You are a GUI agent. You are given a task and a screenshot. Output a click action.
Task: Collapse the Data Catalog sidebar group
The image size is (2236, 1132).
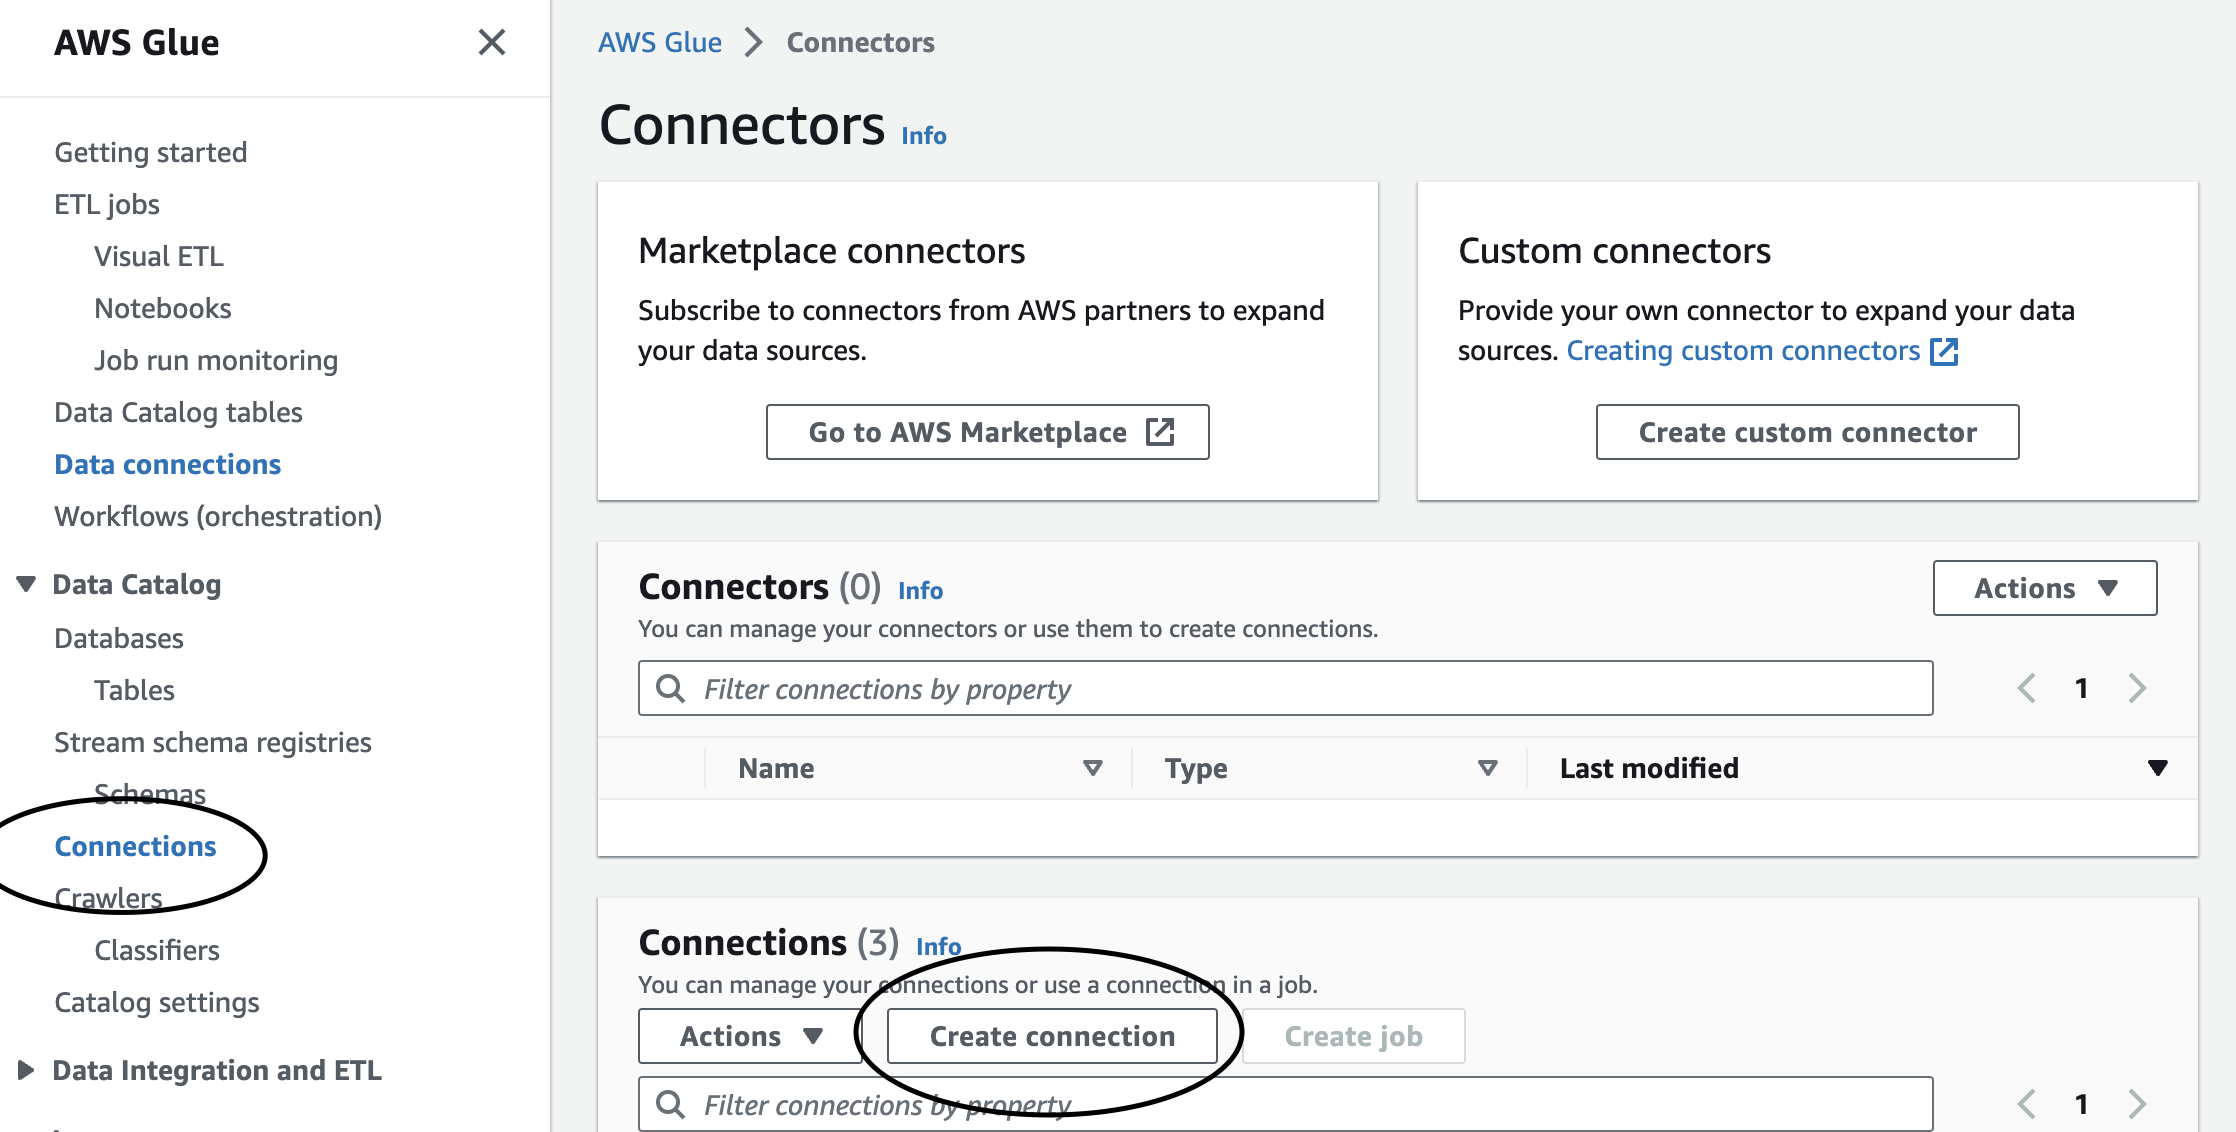pyautogui.click(x=27, y=584)
